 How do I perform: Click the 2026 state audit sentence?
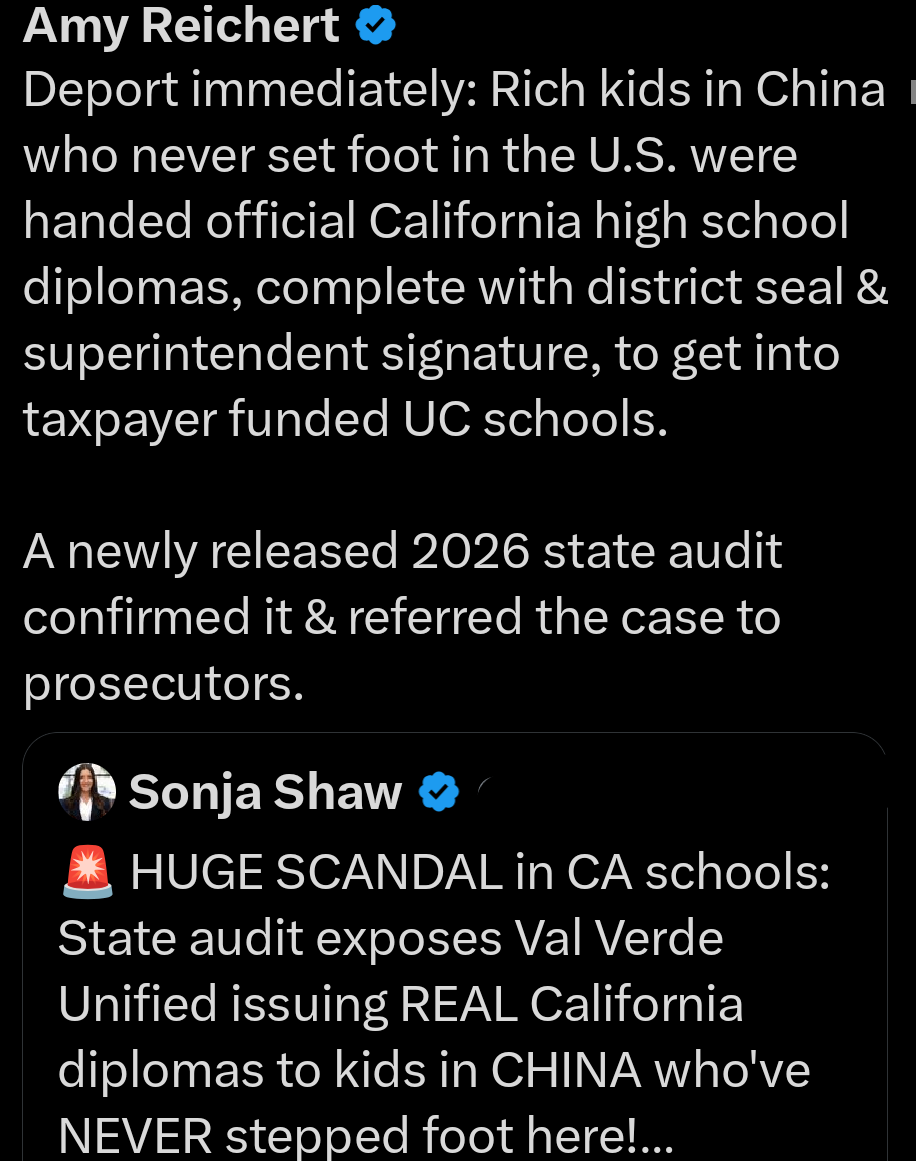click(x=400, y=615)
